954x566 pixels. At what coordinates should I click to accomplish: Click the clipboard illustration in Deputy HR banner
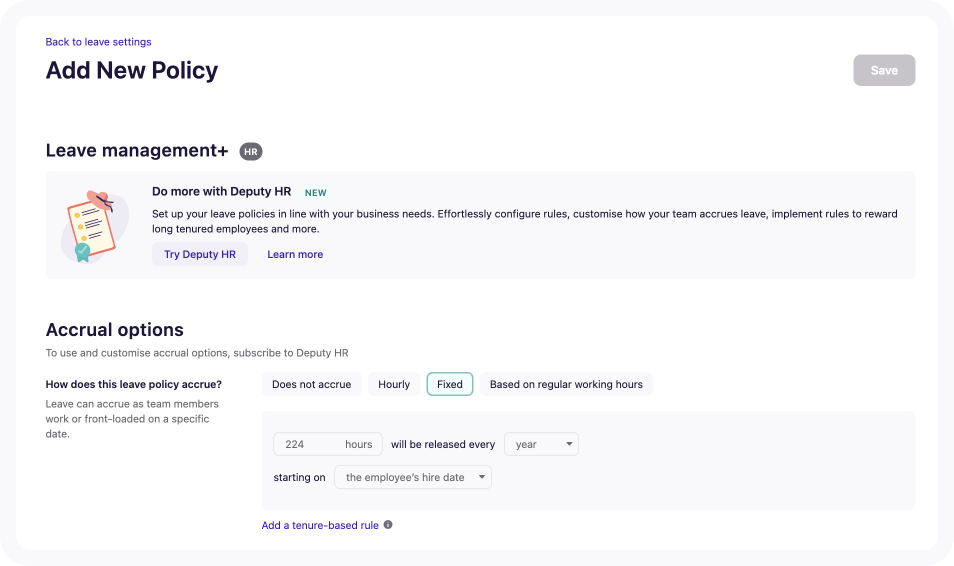point(94,226)
